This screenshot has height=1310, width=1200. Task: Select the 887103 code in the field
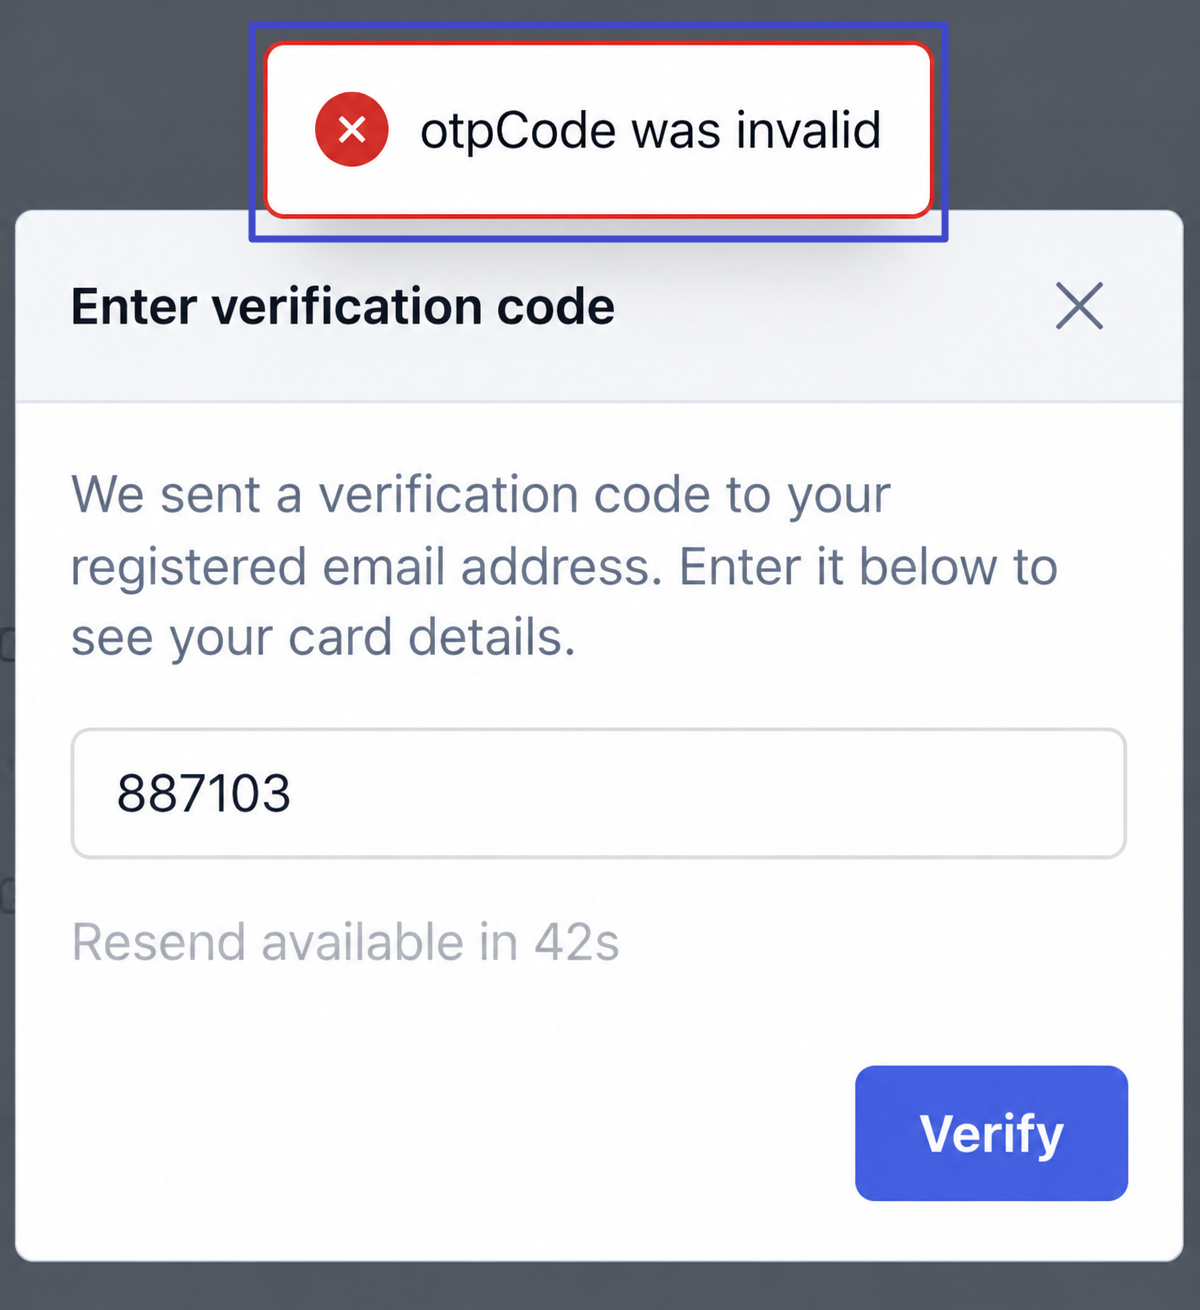coord(204,793)
